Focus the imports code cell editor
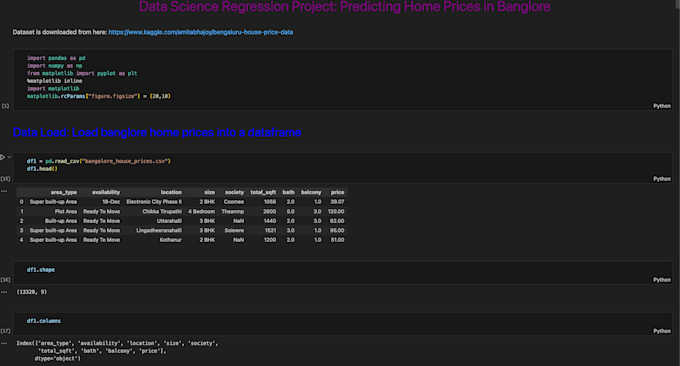 point(343,79)
